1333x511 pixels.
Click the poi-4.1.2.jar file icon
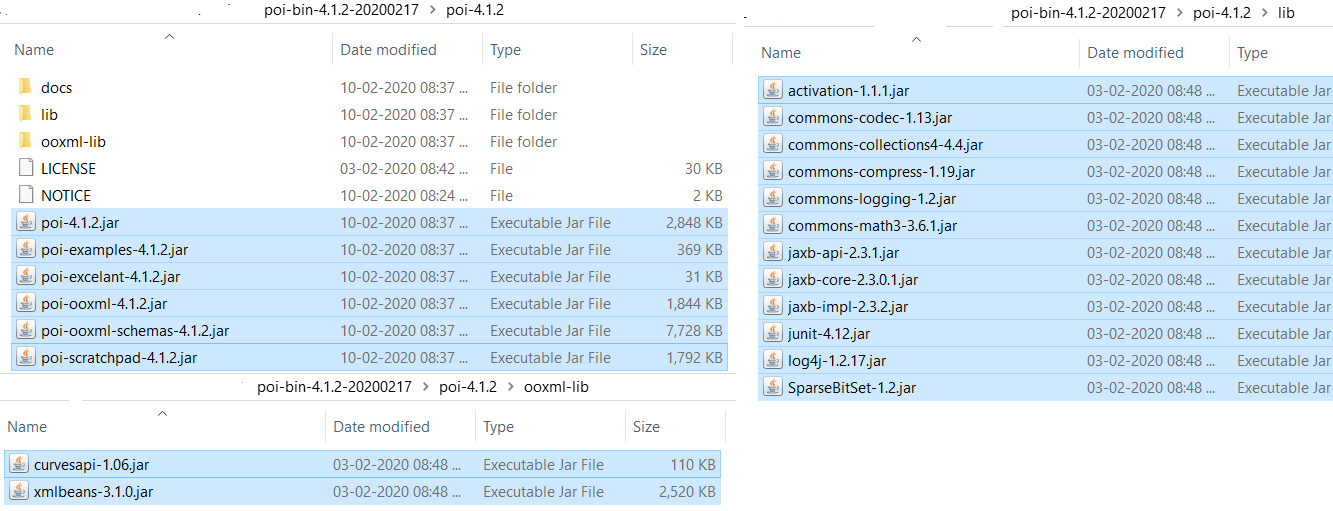(x=26, y=222)
